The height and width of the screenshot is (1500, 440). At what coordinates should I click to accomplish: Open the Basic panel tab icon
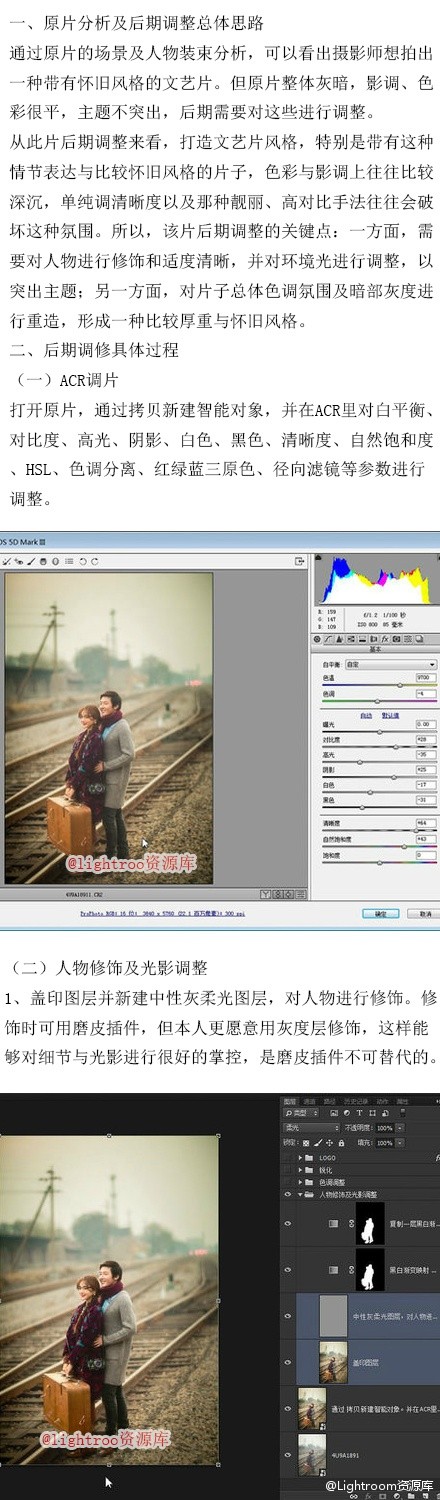pyautogui.click(x=316, y=639)
